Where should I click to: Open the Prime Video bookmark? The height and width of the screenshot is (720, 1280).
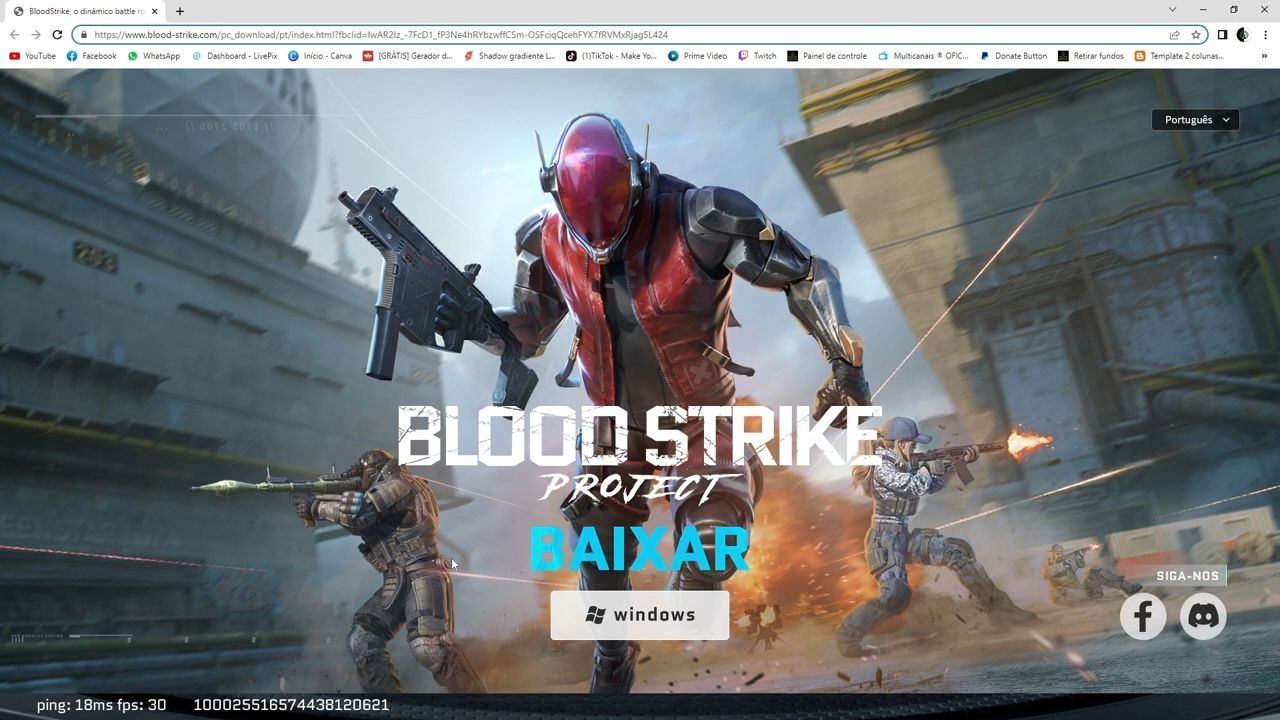point(698,56)
